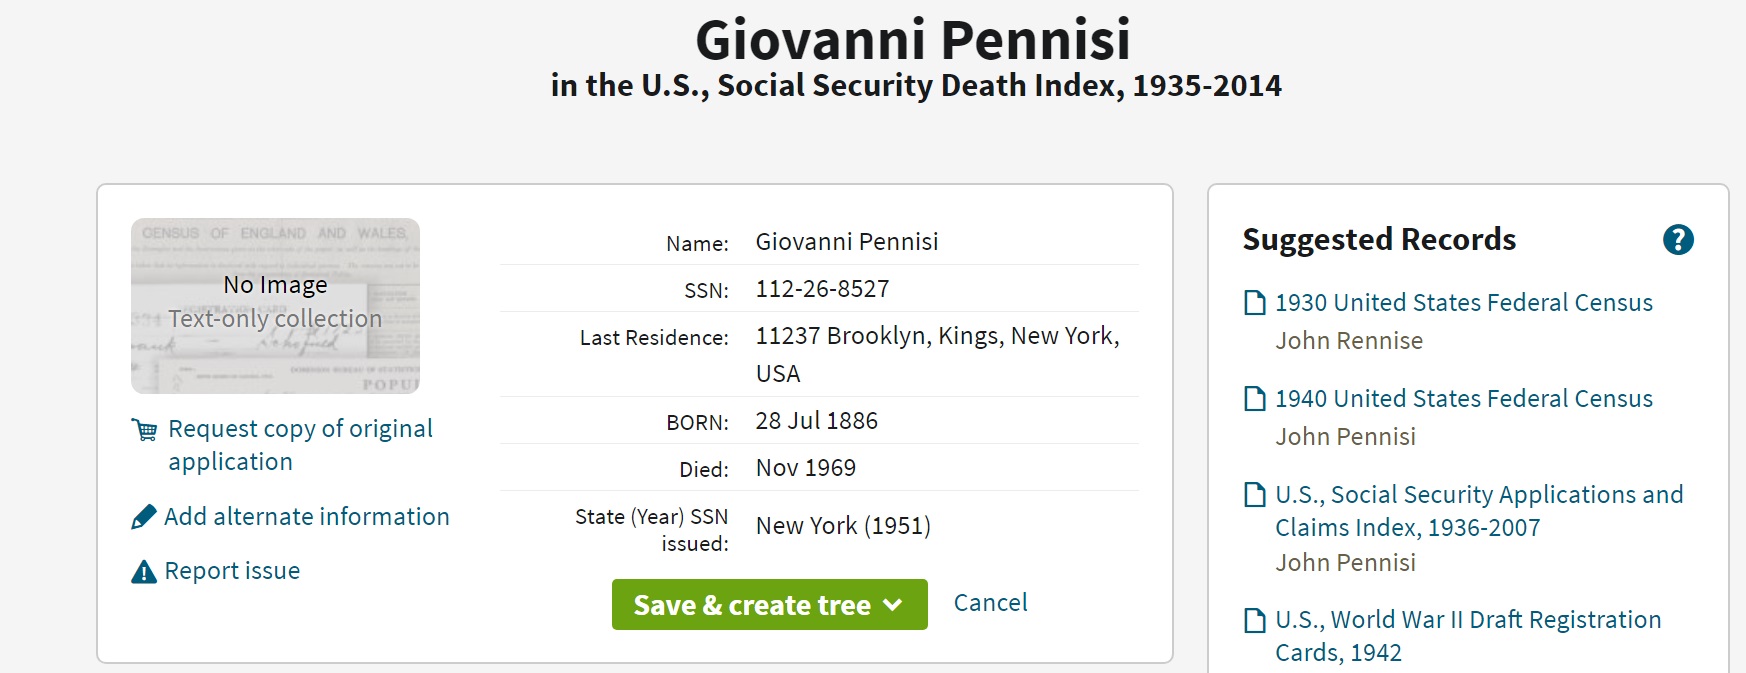Viewport: 1746px width, 673px height.
Task: Click document icon beside 1930 Federal Census
Action: pyautogui.click(x=1254, y=303)
